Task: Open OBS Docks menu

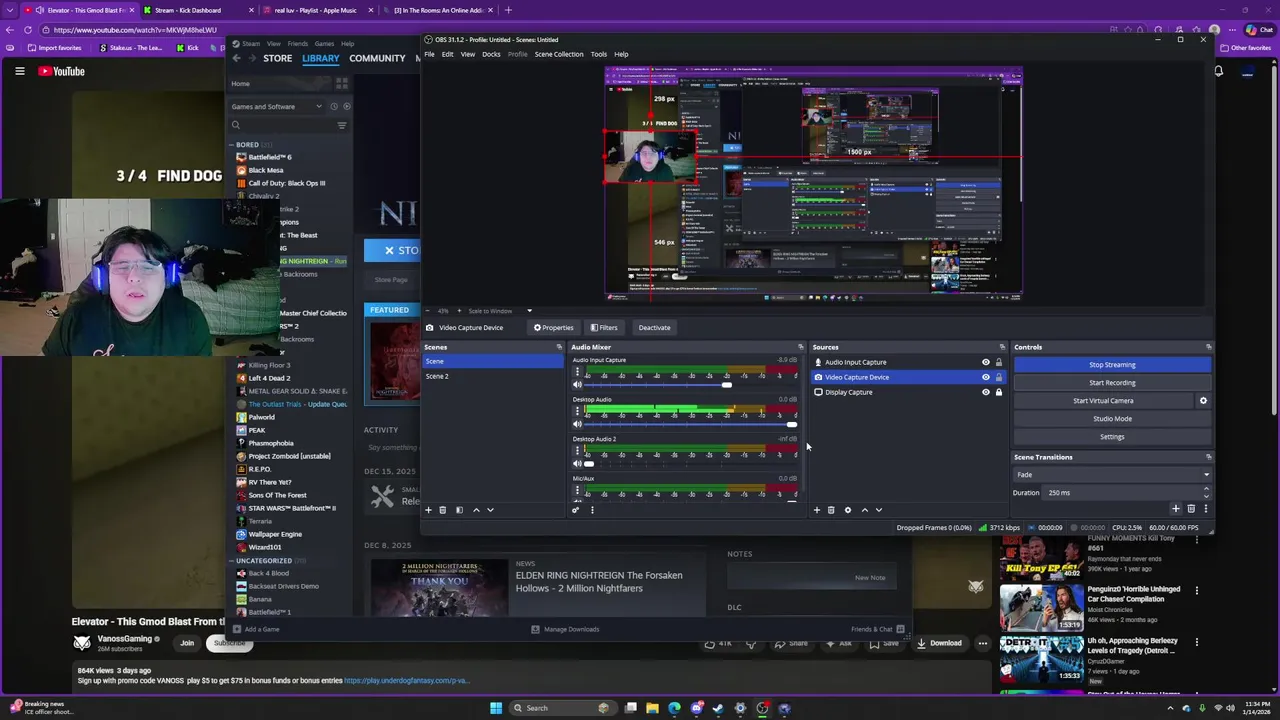Action: point(491,54)
